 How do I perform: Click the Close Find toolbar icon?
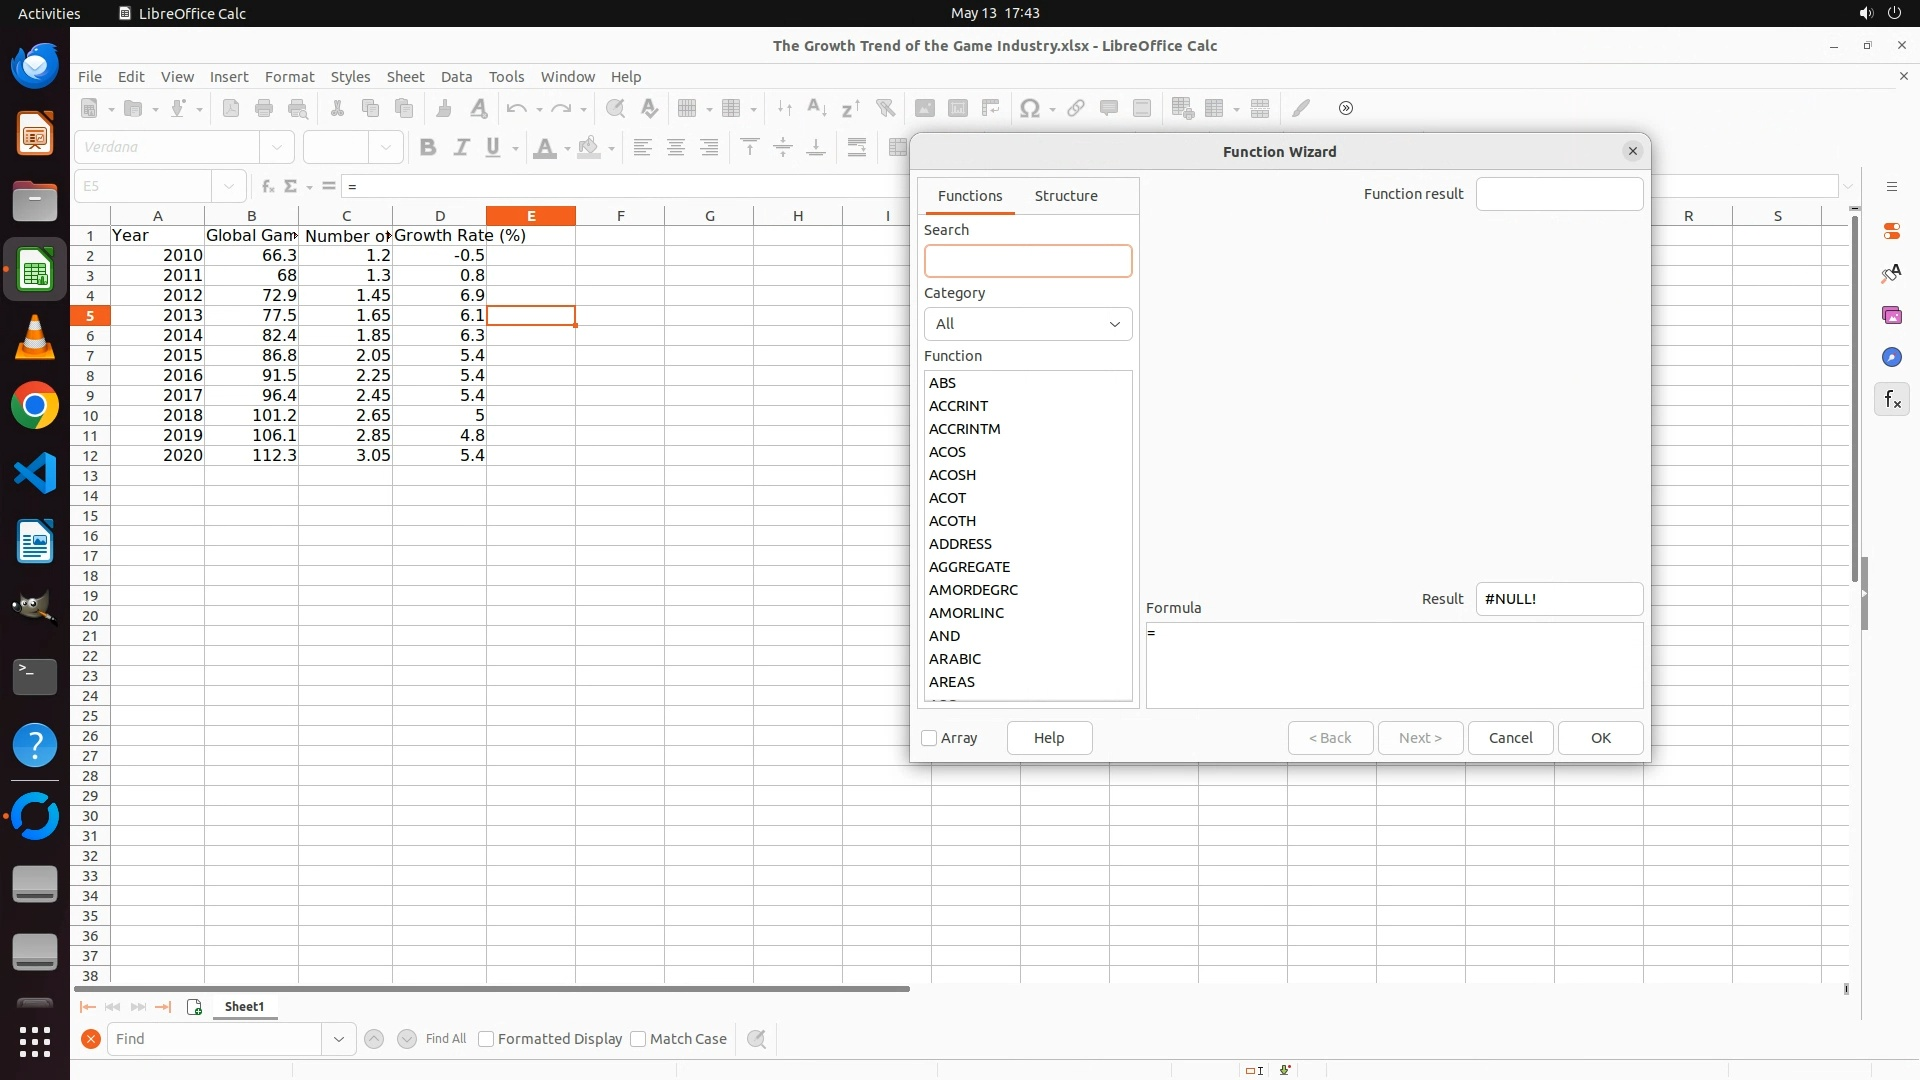click(x=91, y=1039)
